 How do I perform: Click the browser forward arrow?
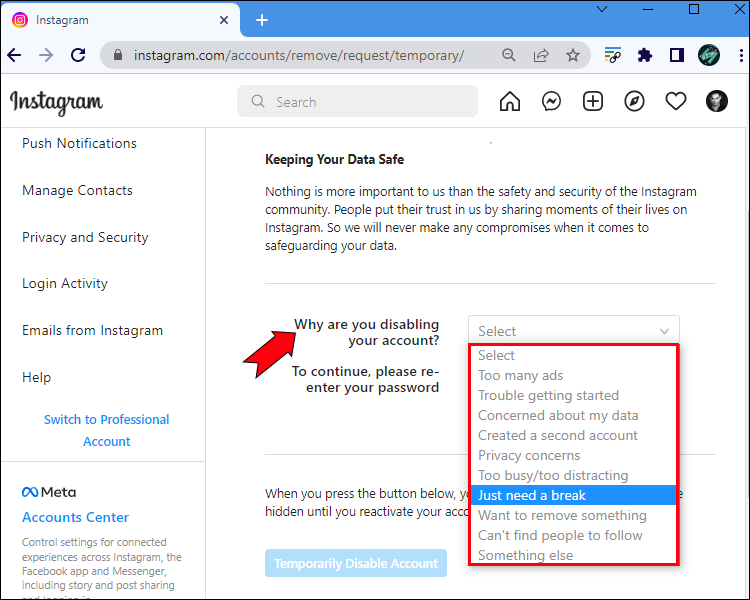[46, 56]
